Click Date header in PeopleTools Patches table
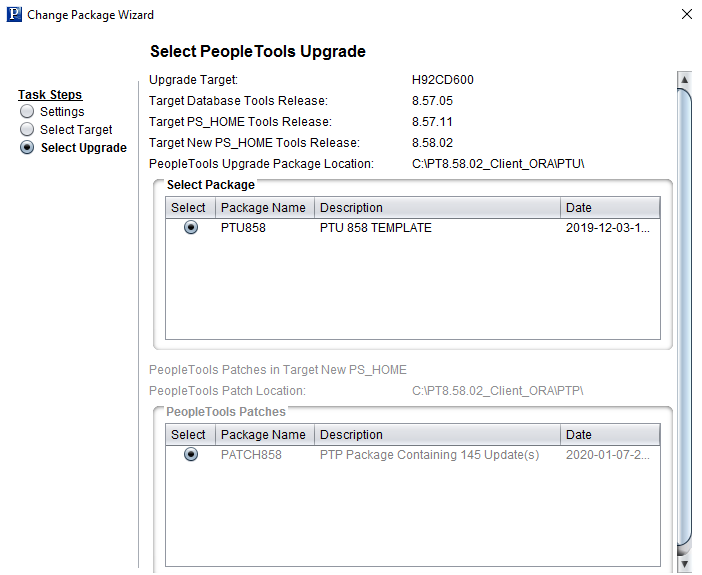 click(x=610, y=435)
